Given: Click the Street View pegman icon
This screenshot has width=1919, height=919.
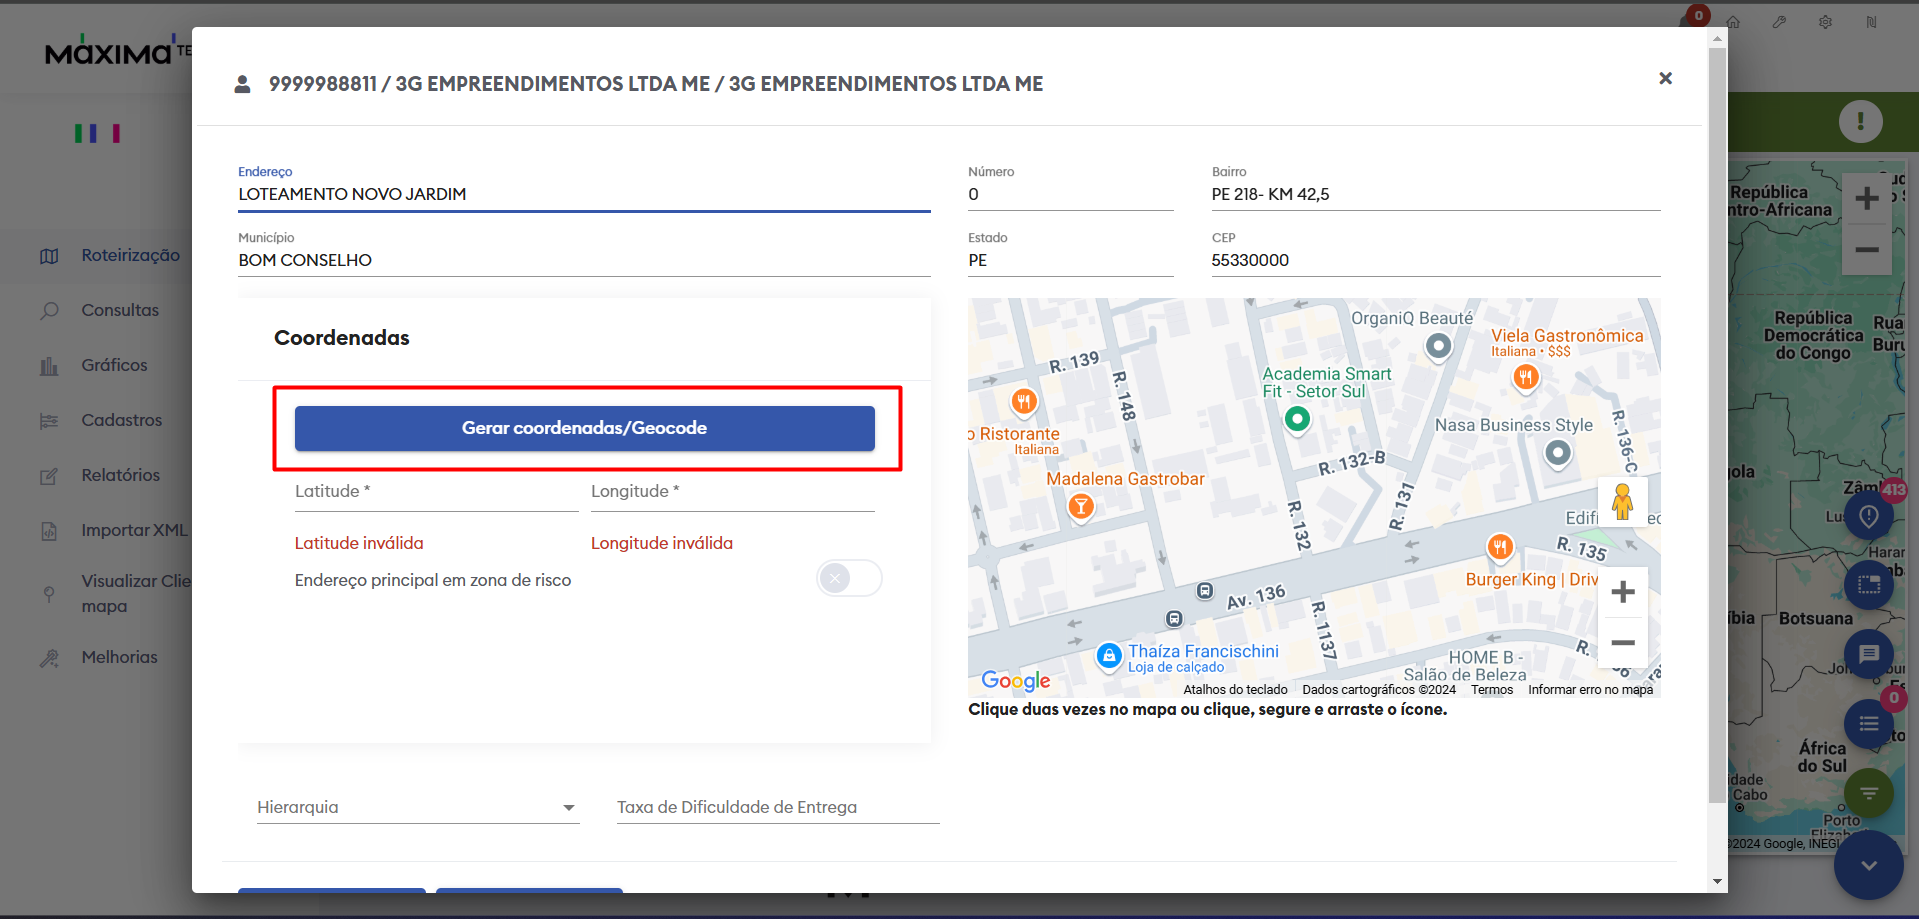Looking at the screenshot, I should click(x=1622, y=500).
